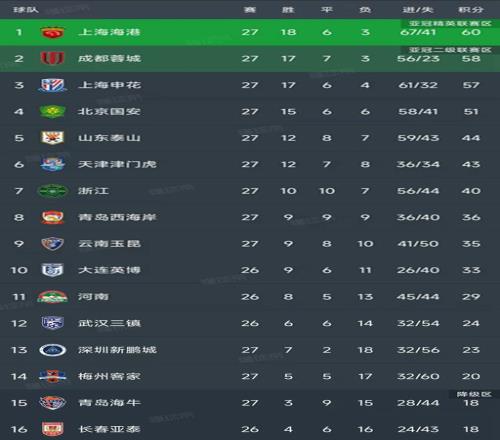
Task: Select the 成都蓉城 team logo
Action: click(x=52, y=58)
